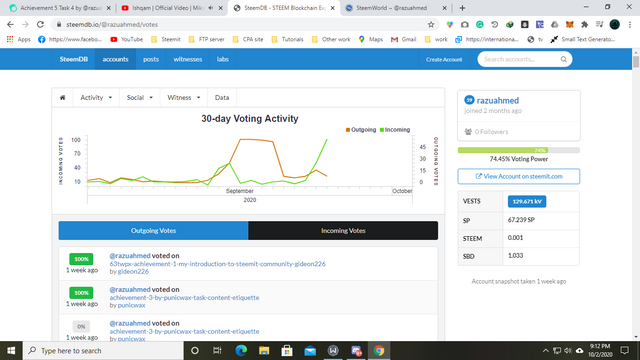Click the voting power progress bar
The width and height of the screenshot is (640, 360).
(x=519, y=150)
